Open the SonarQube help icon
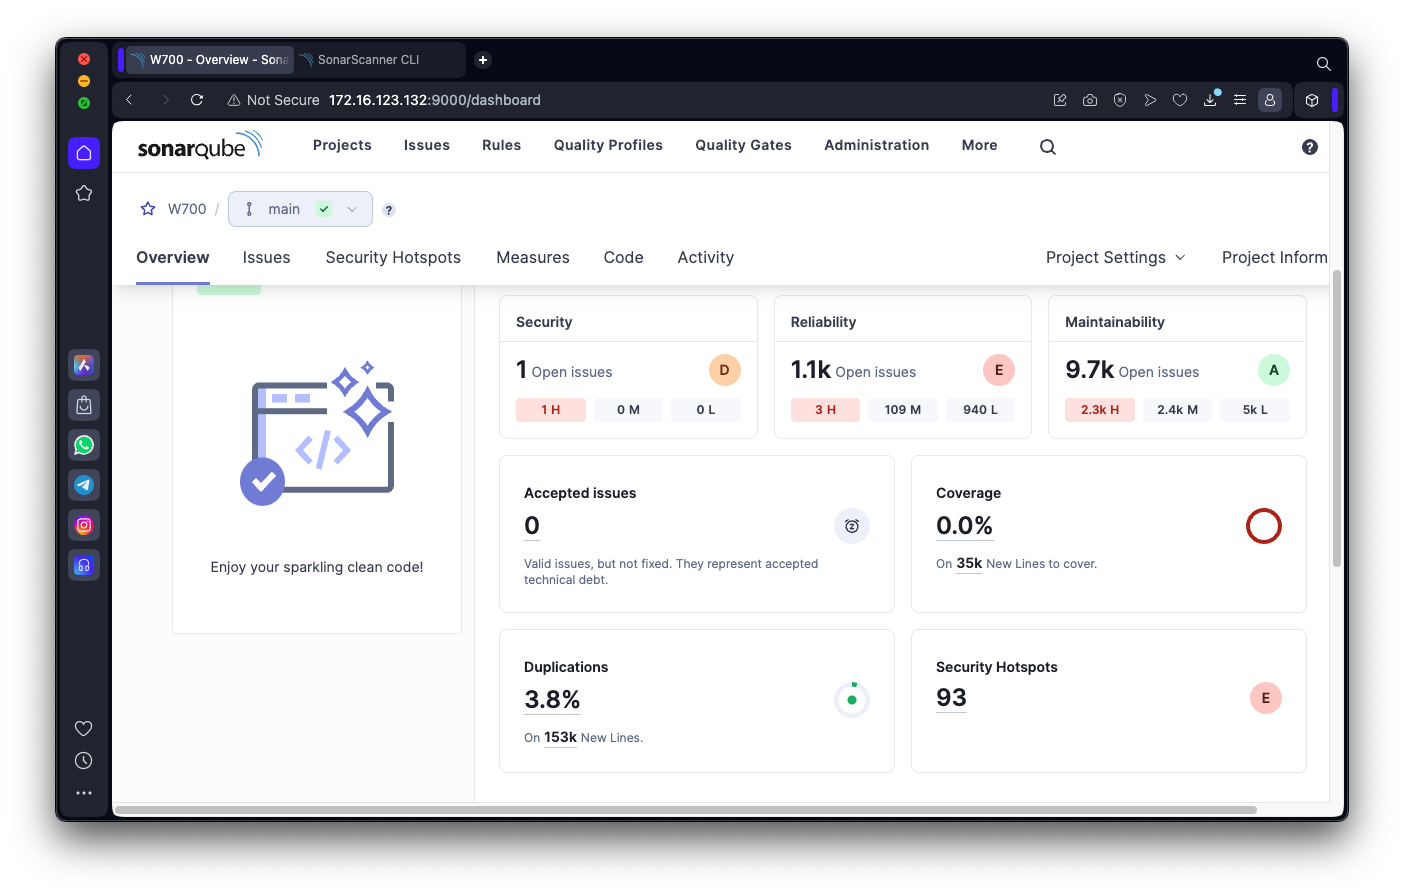The image size is (1404, 895). click(x=1310, y=147)
